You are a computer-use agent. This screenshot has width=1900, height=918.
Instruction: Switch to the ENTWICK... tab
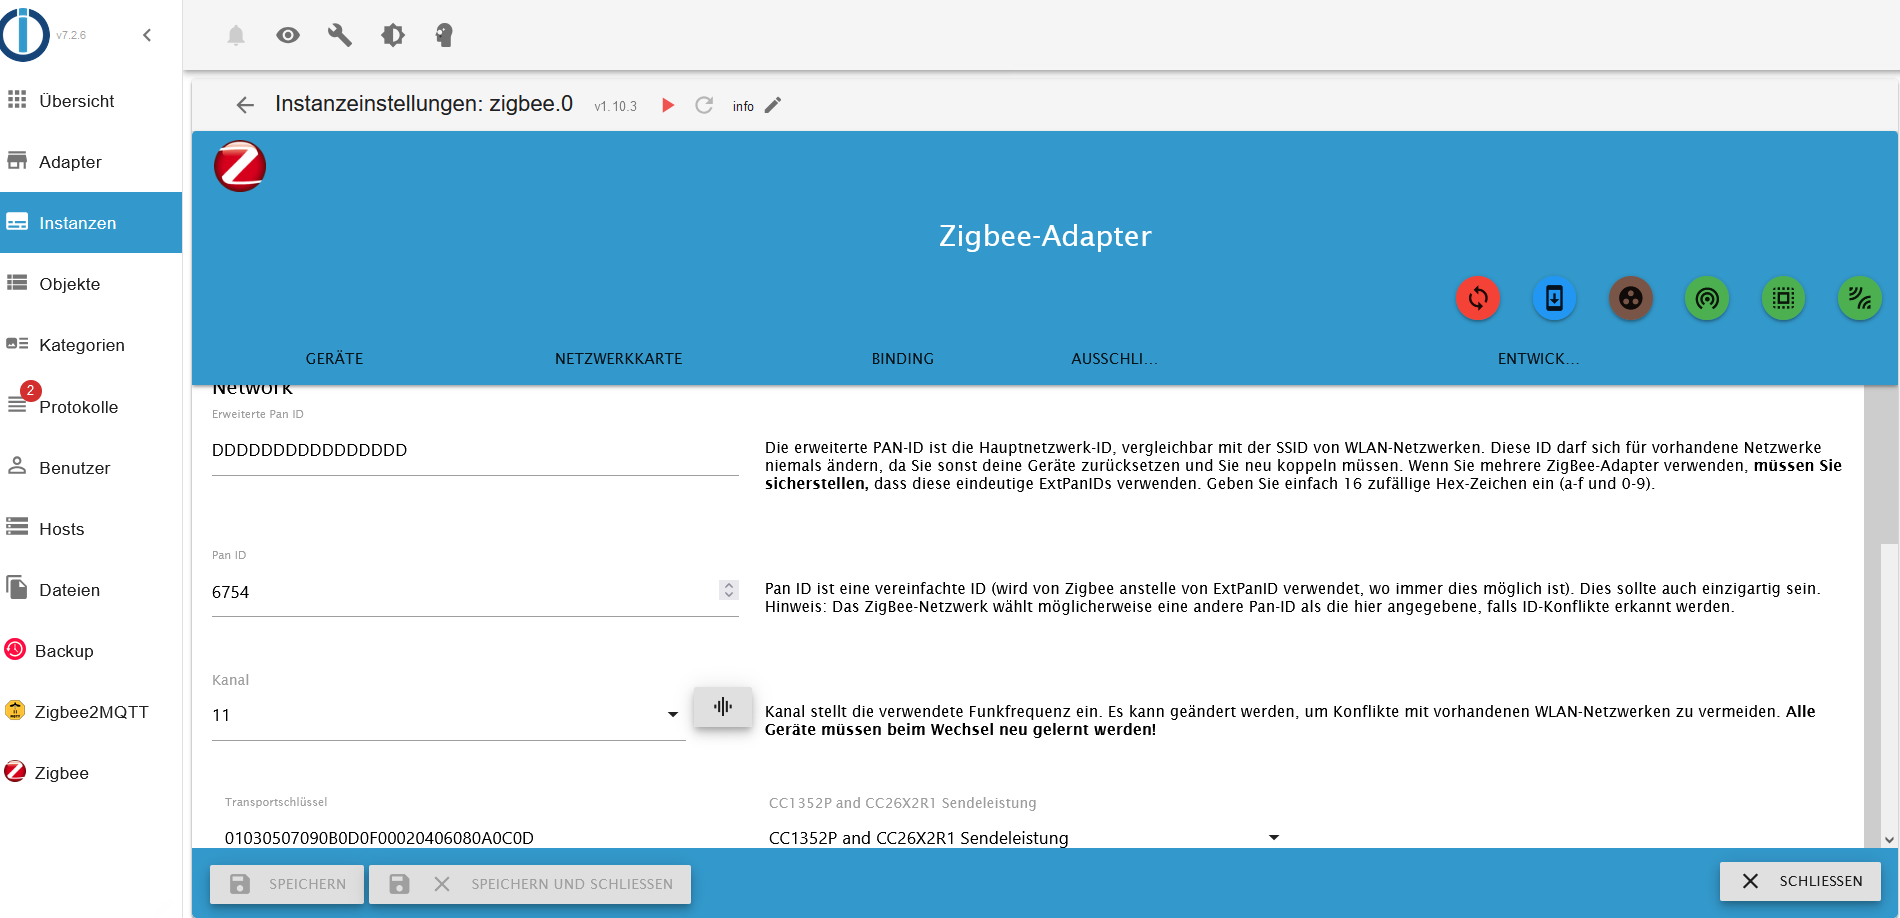[x=1539, y=358]
